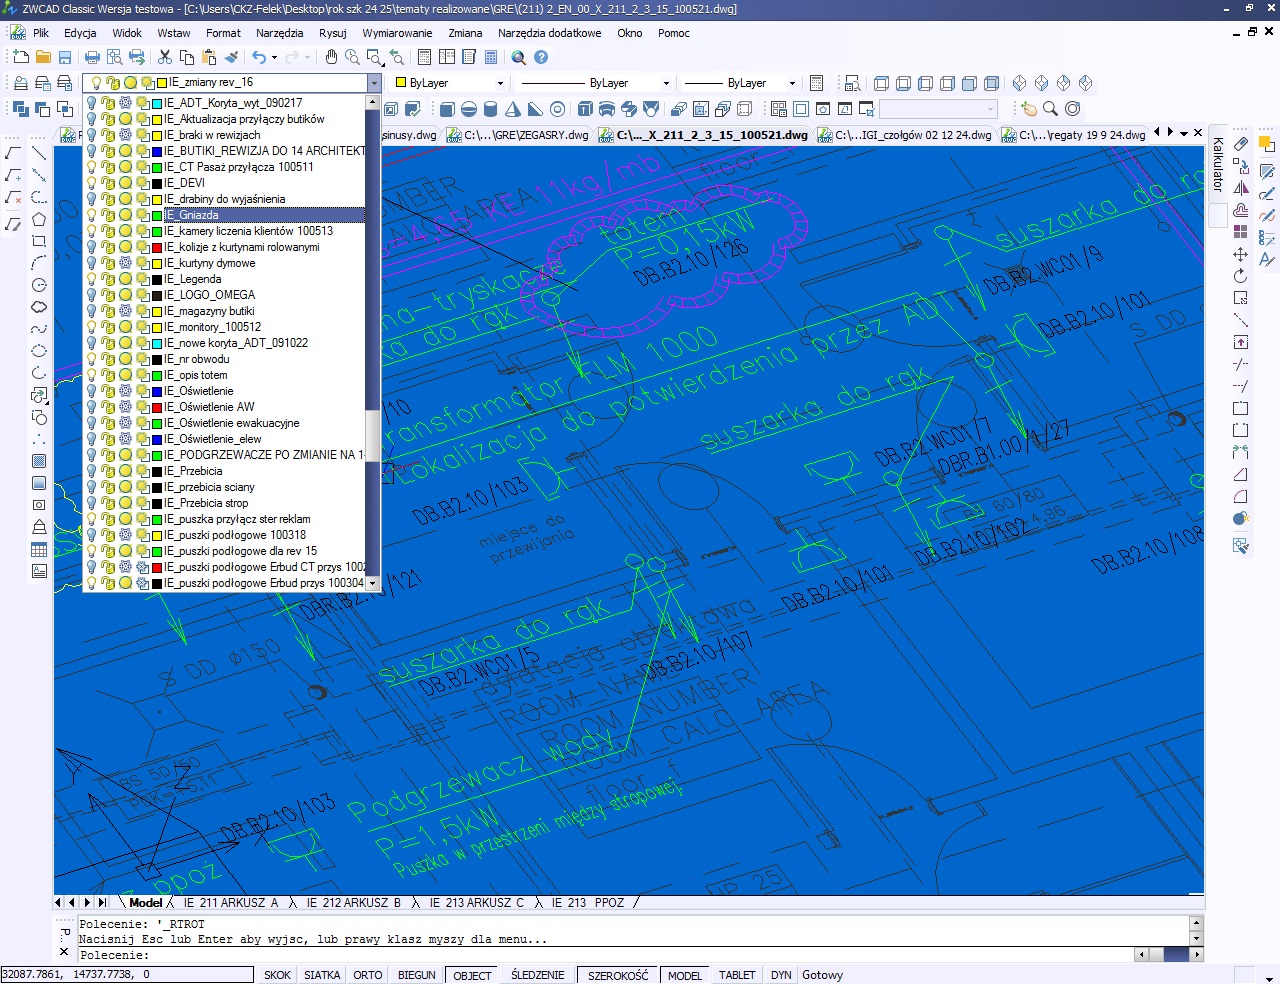Image resolution: width=1280 pixels, height=984 pixels.
Task: Open the ByLayer color dropdown
Action: (x=500, y=83)
